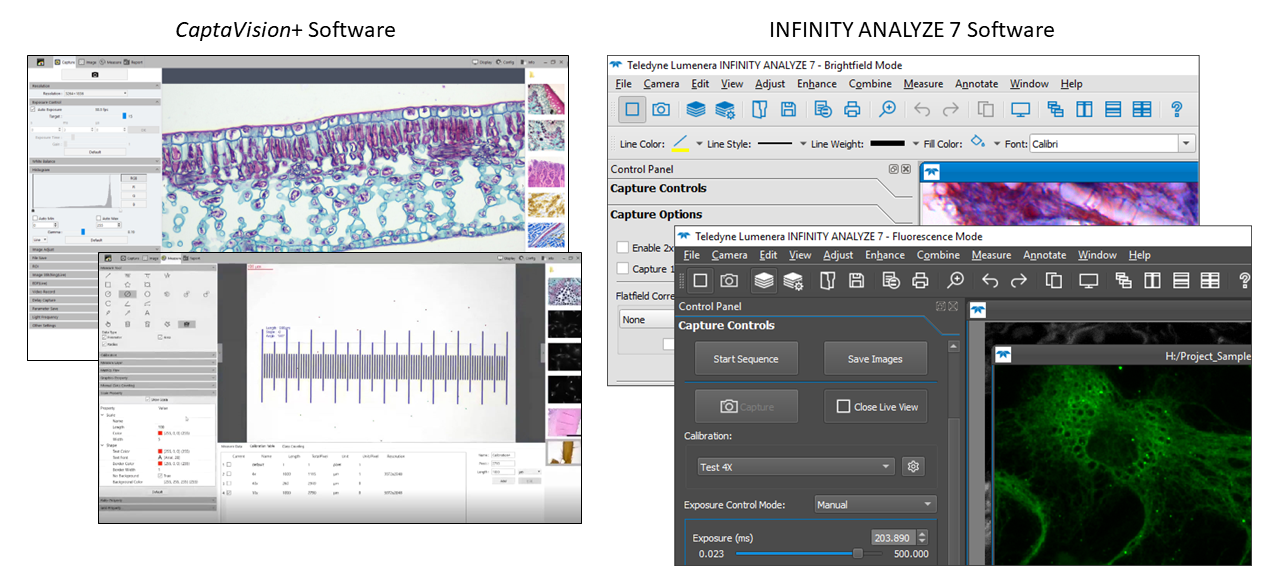Click the layers-with-gear icon in Fluorescence toolbar
Image resolution: width=1278 pixels, height=584 pixels.
coord(793,281)
